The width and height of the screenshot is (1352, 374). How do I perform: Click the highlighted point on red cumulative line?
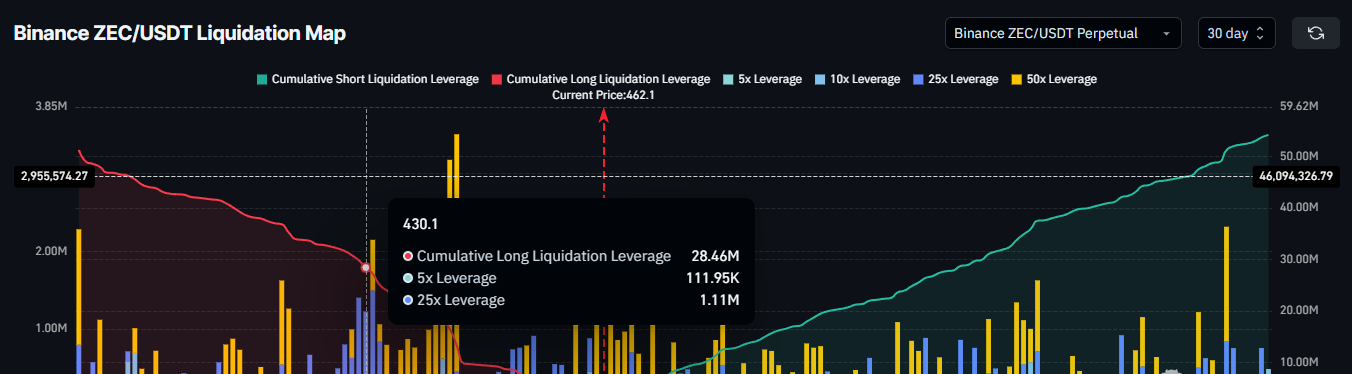click(x=366, y=268)
